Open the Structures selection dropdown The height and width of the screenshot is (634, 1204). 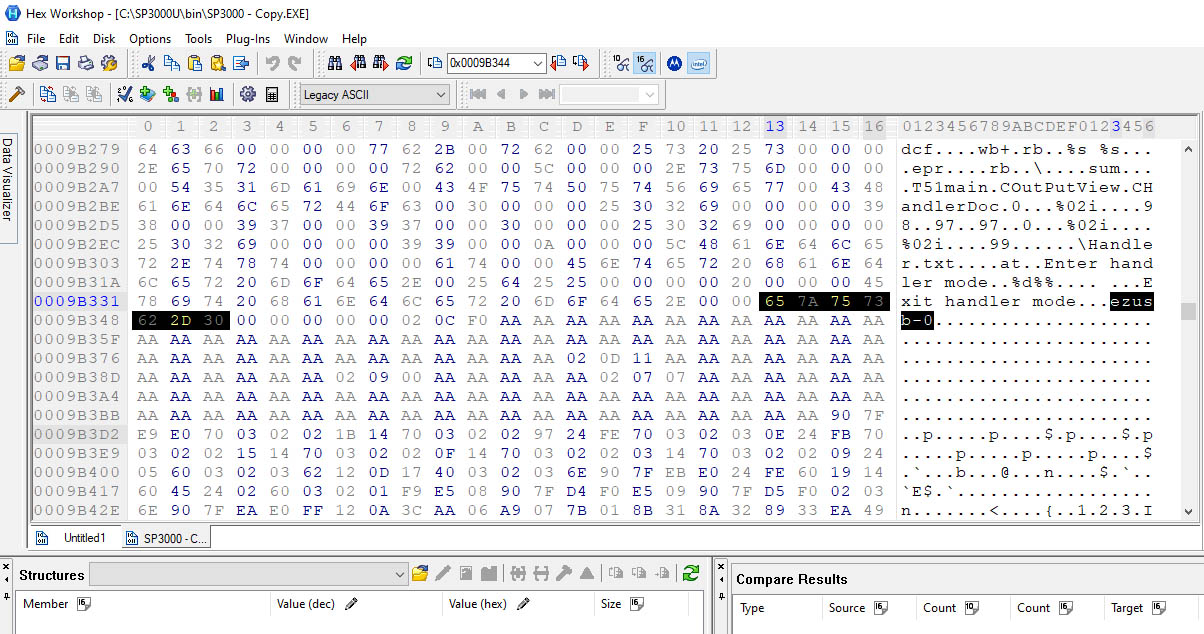click(x=248, y=573)
